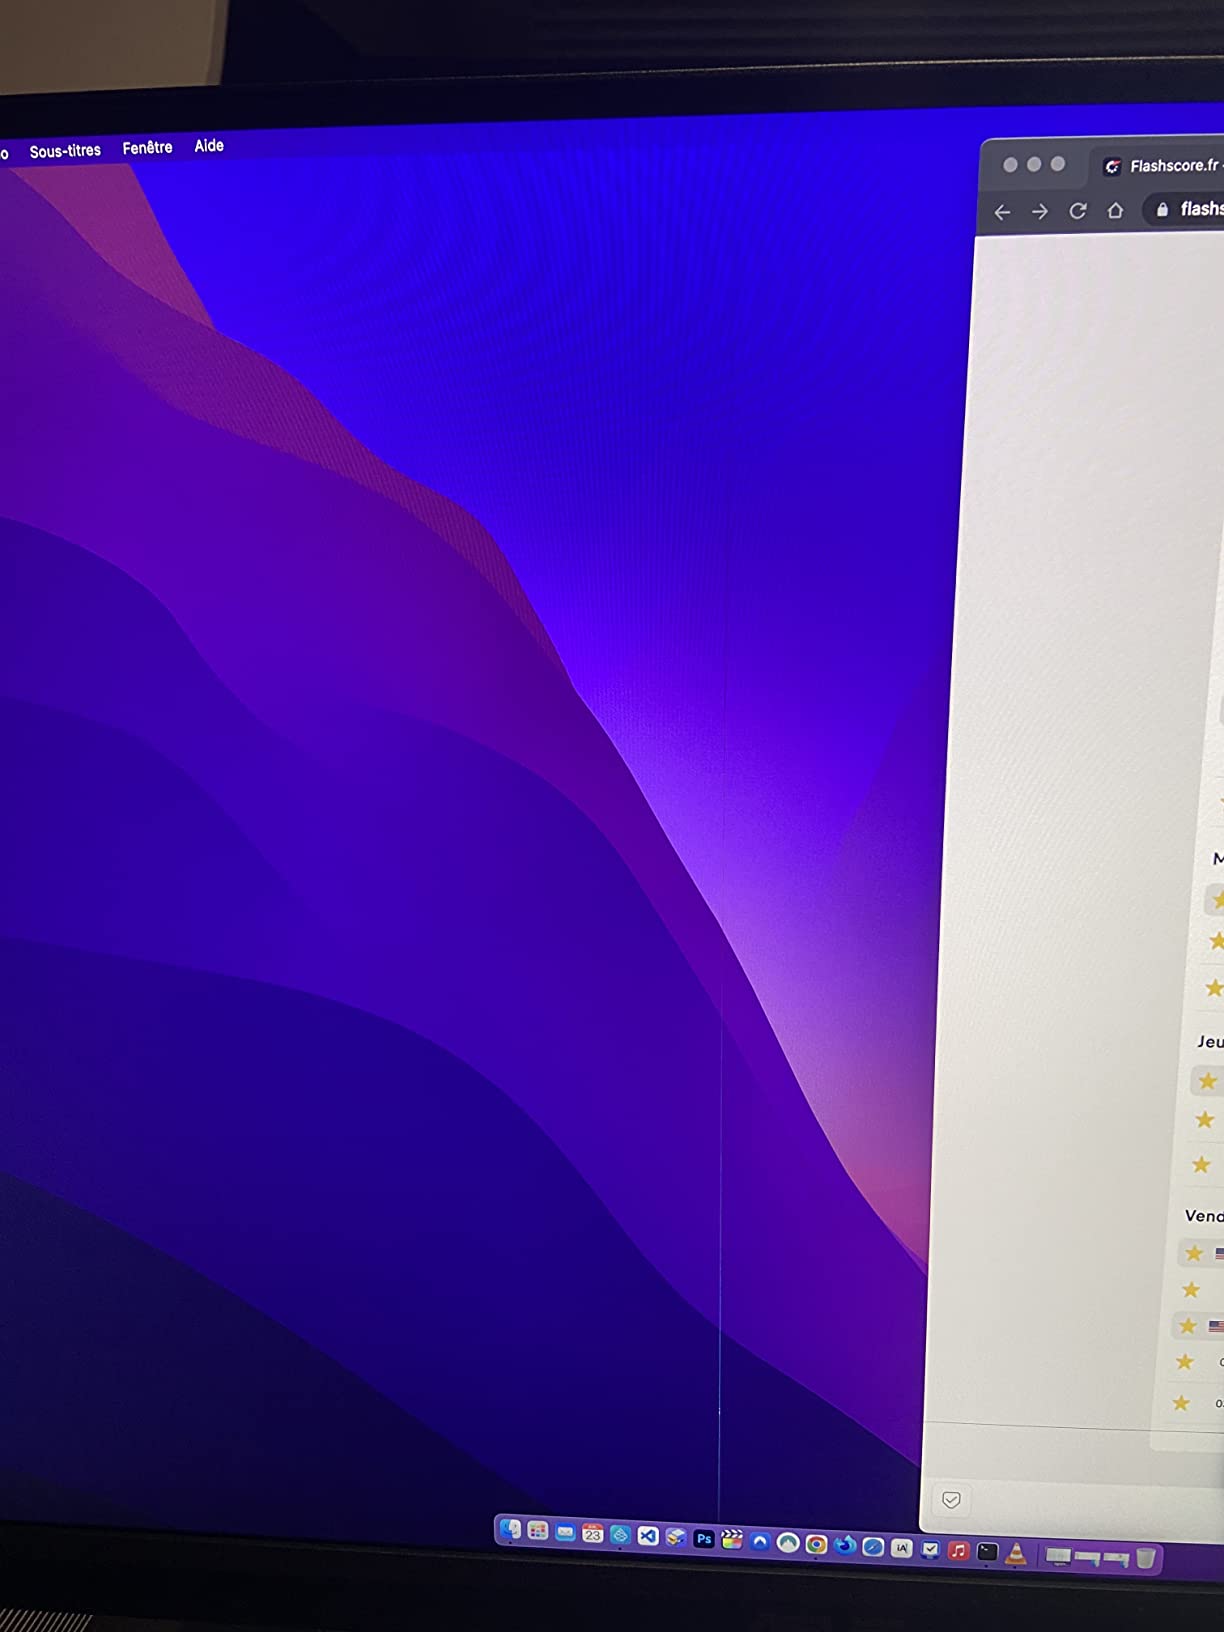Screen dimensions: 1224x1632
Task: Open Launchpad in the dock
Action: pyautogui.click(x=538, y=1531)
